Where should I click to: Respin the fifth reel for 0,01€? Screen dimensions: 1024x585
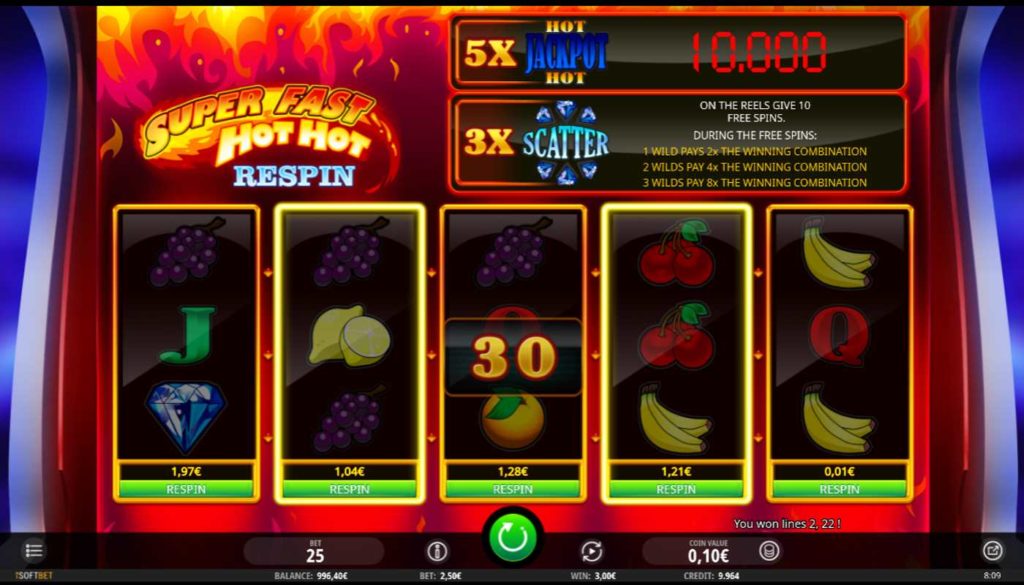[x=839, y=489]
